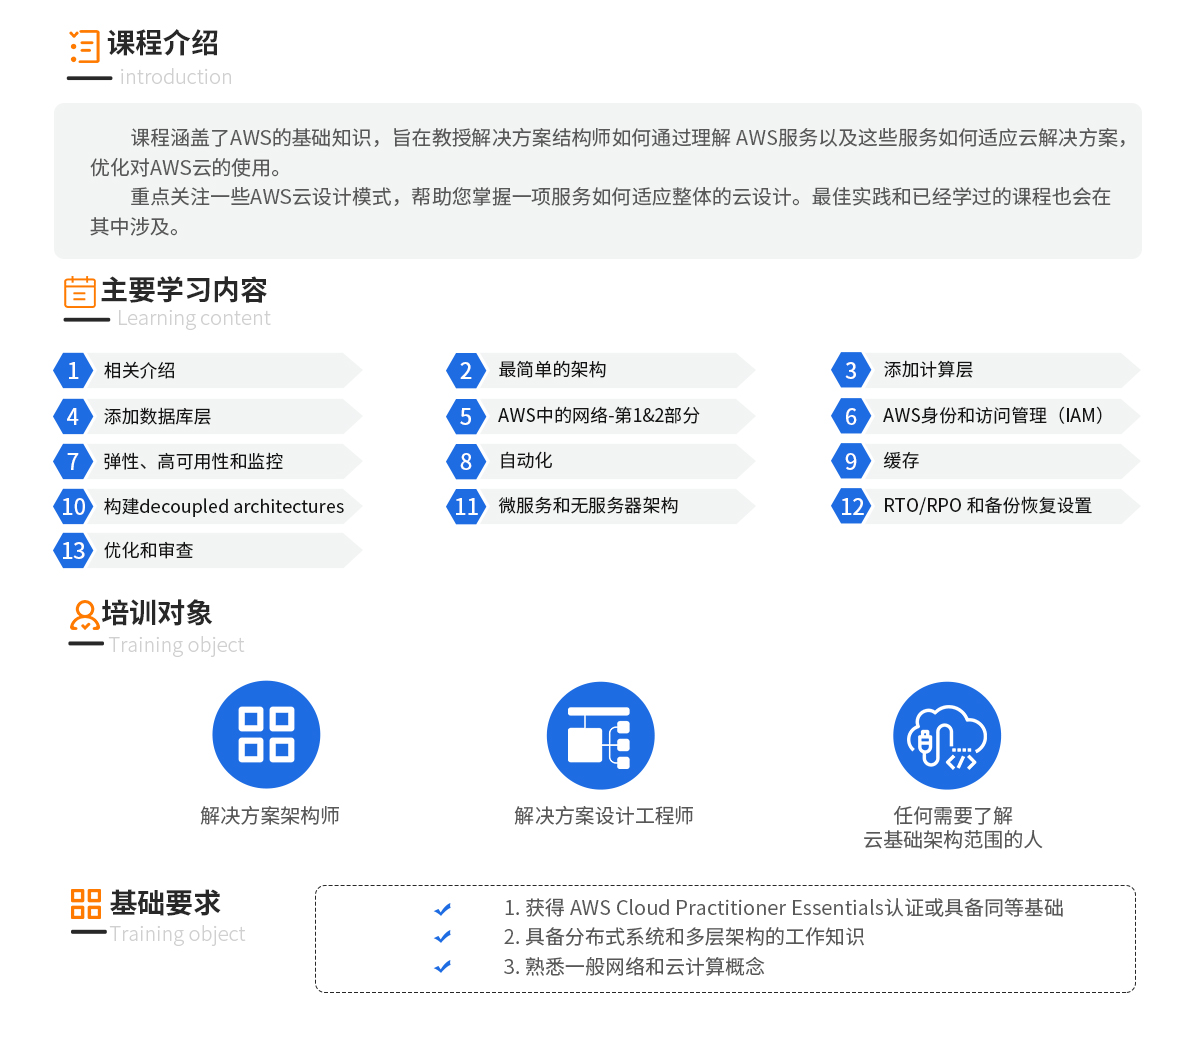This screenshot has width=1201, height=1040.
Task: Click the hexagon number 13 badge
Action: [73, 550]
